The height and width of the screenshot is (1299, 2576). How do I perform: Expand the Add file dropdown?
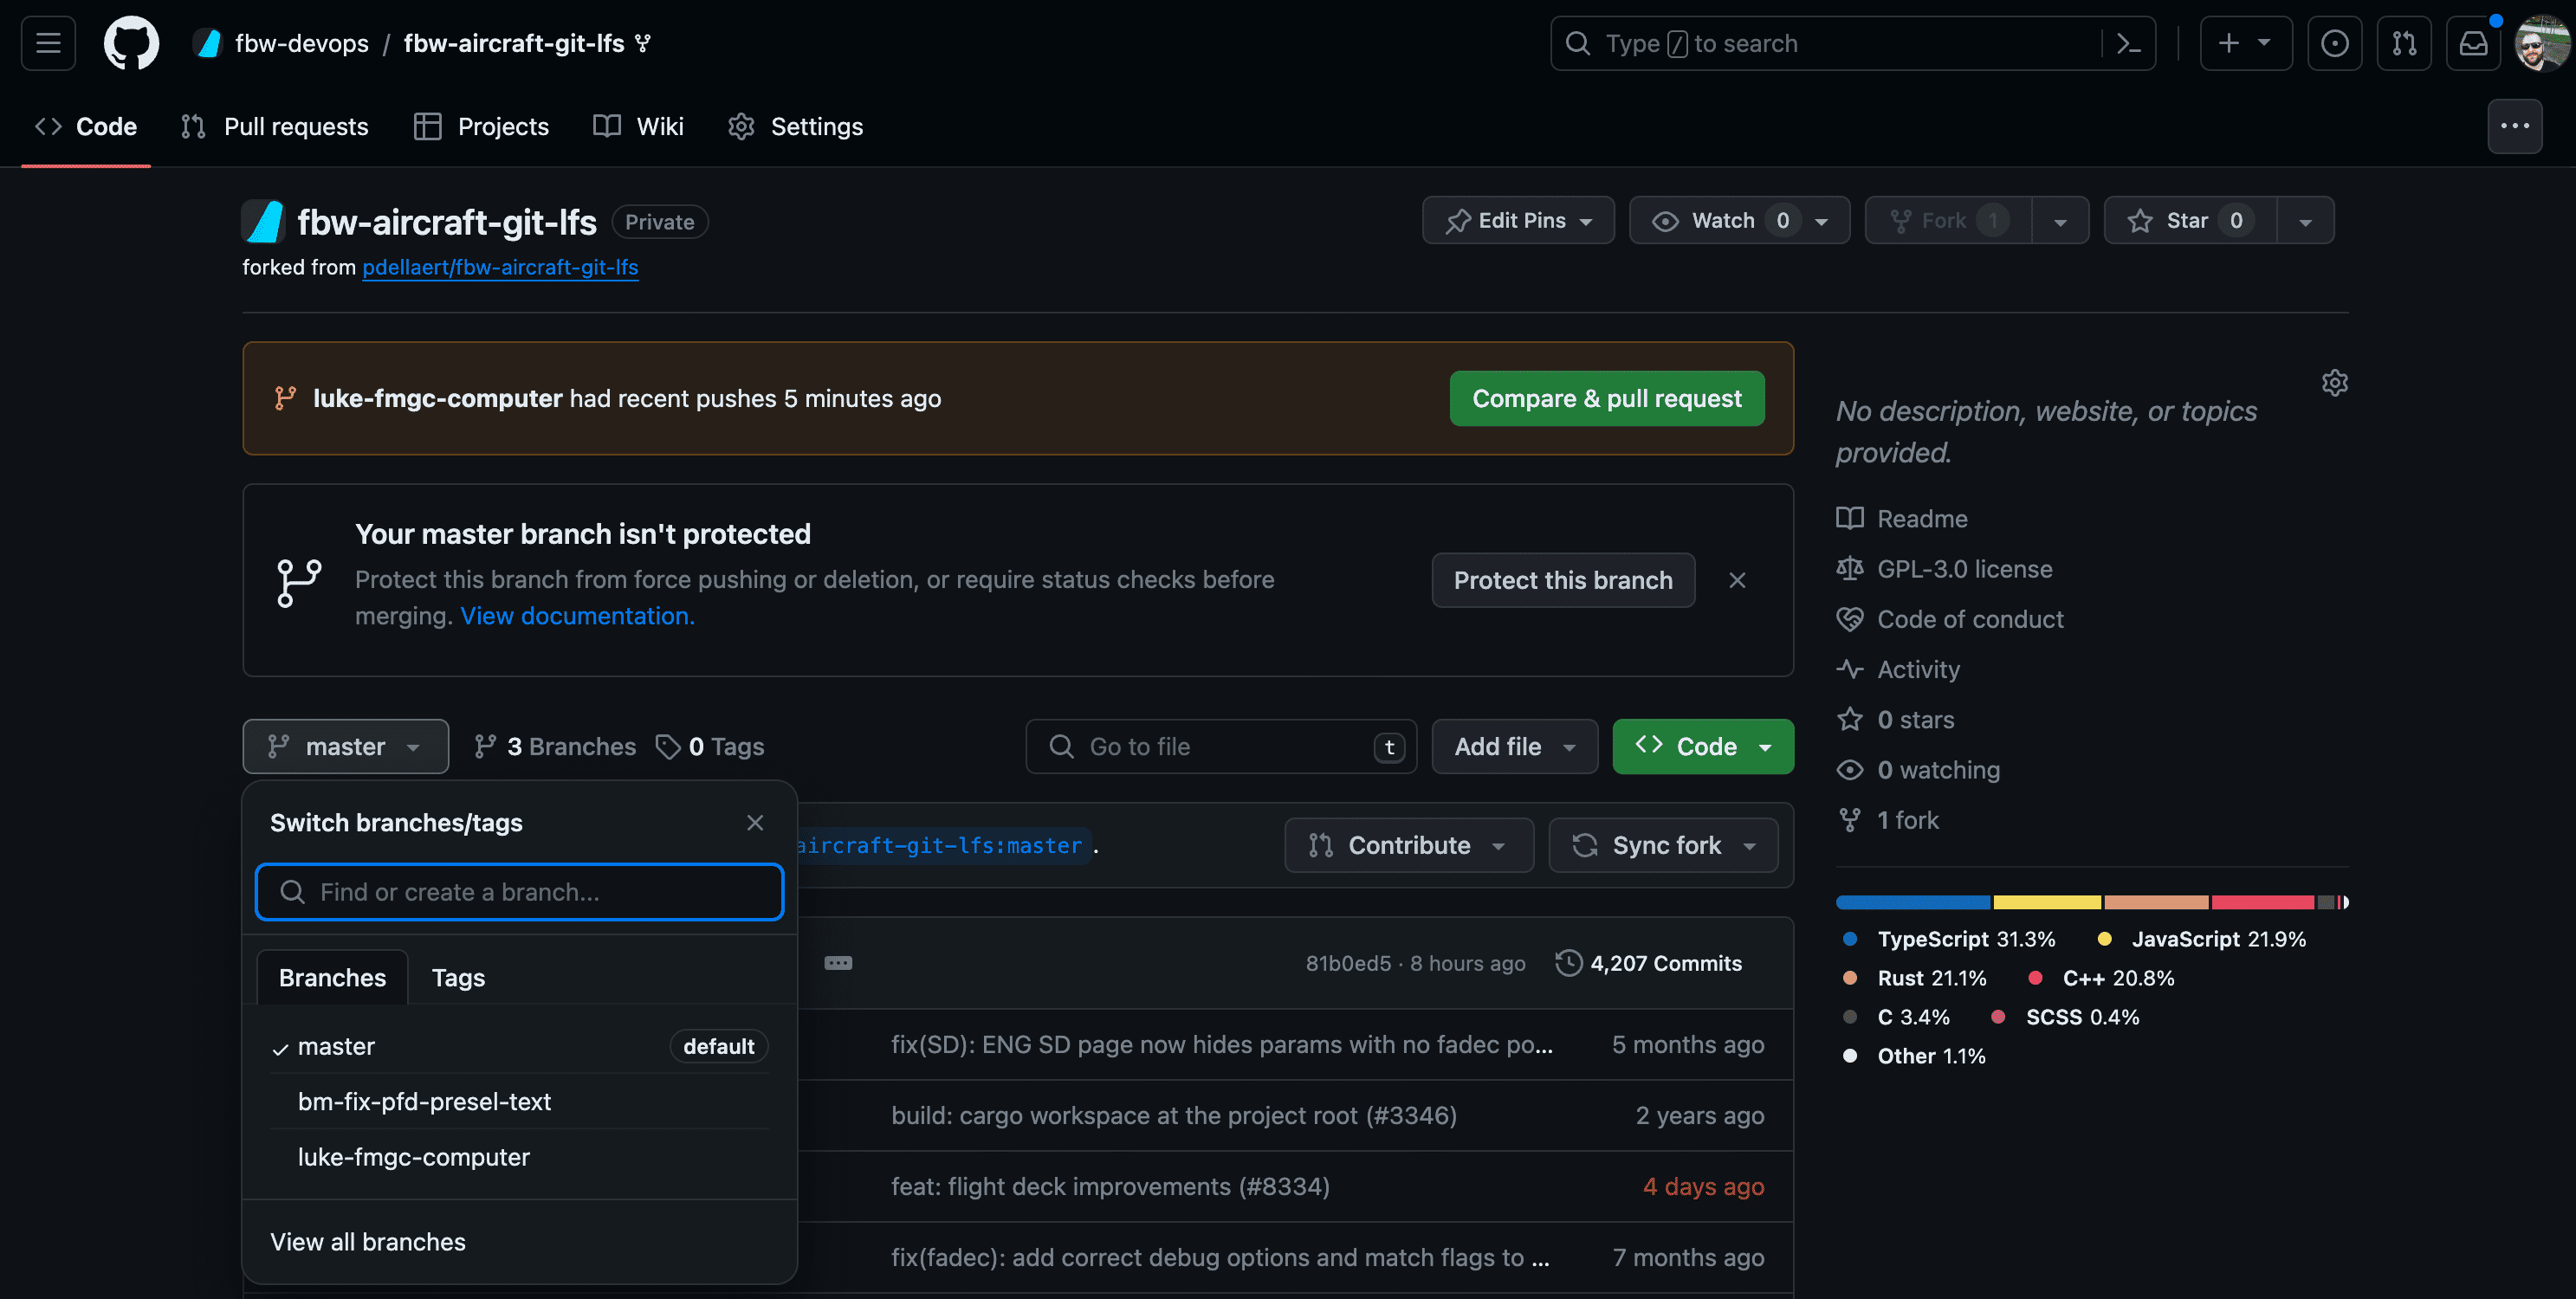(1514, 747)
